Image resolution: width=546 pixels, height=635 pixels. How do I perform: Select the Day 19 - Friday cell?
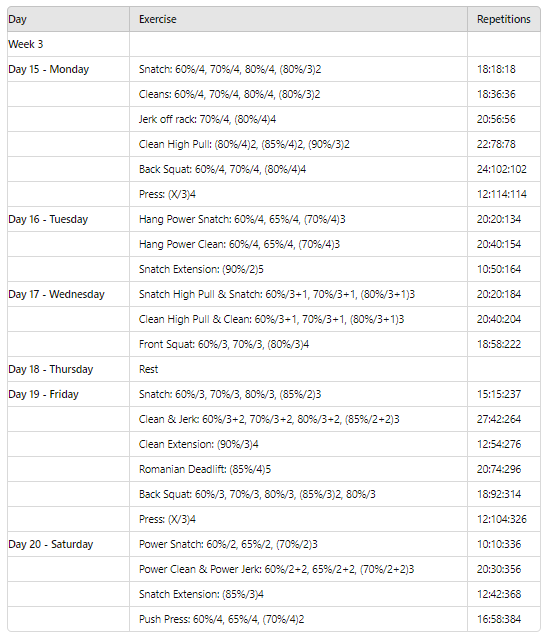pos(68,394)
